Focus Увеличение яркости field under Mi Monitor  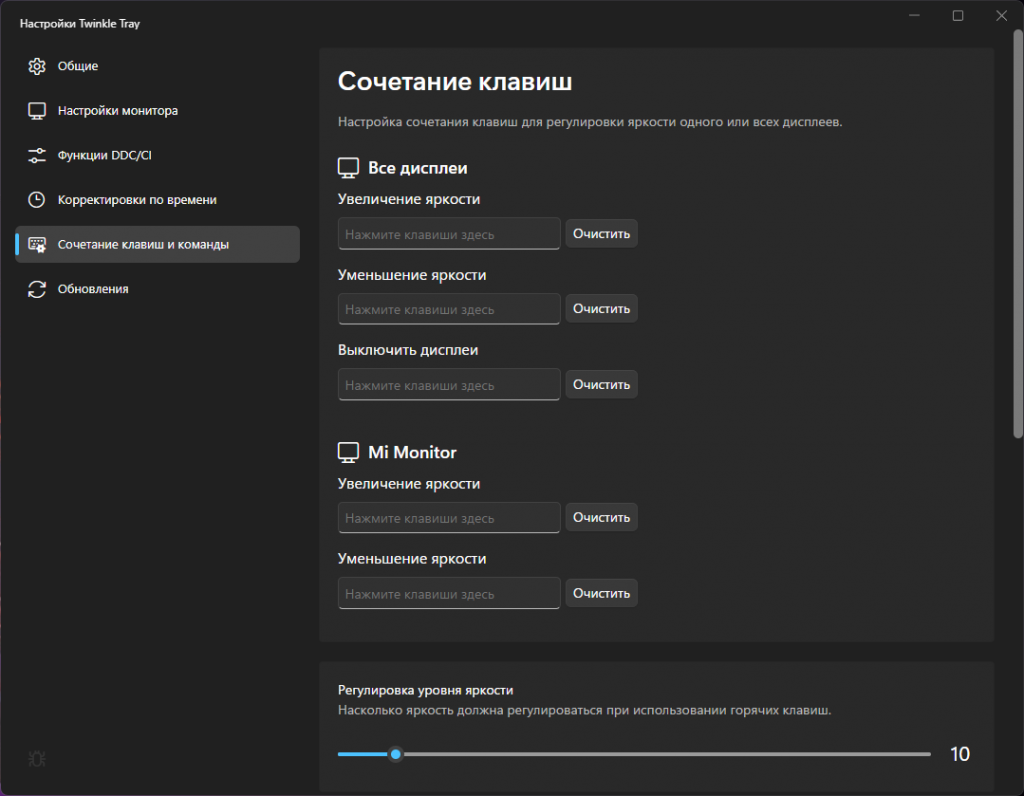click(x=449, y=518)
